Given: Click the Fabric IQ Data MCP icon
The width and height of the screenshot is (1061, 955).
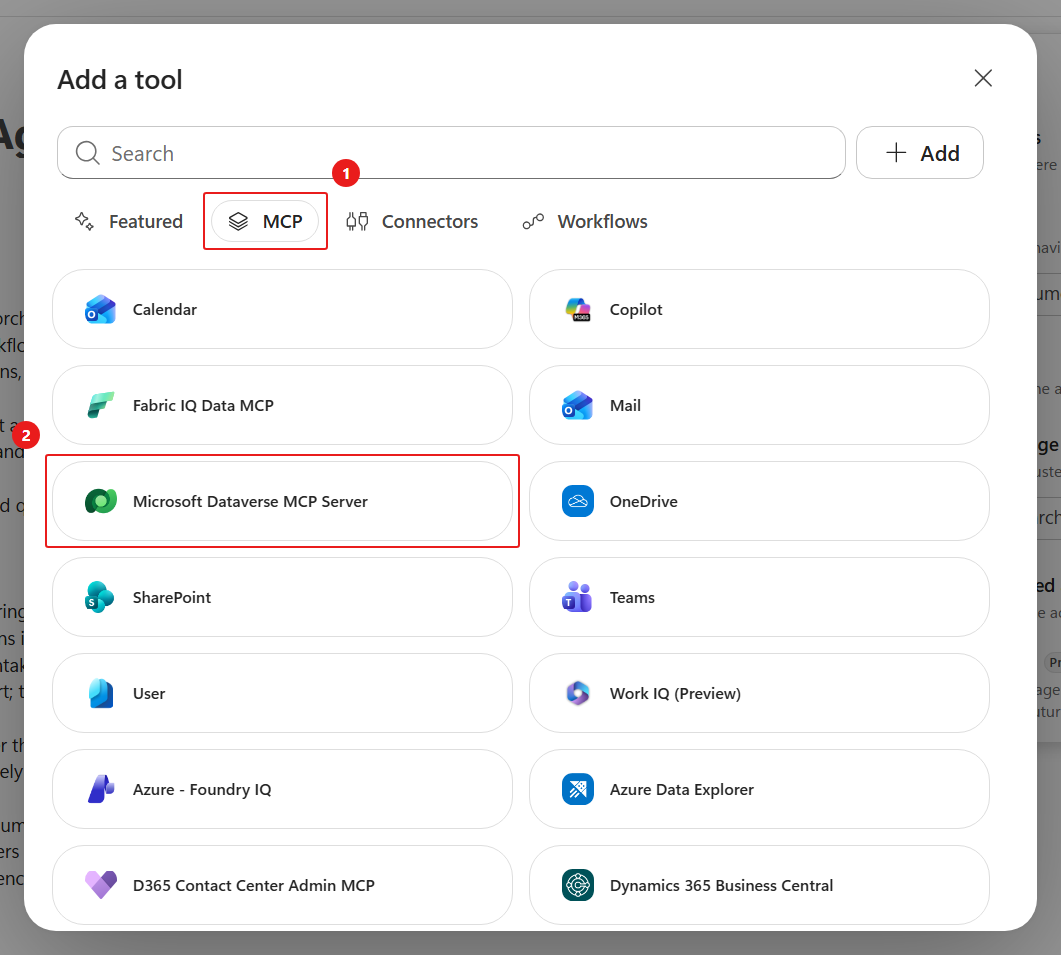Looking at the screenshot, I should click(x=100, y=405).
